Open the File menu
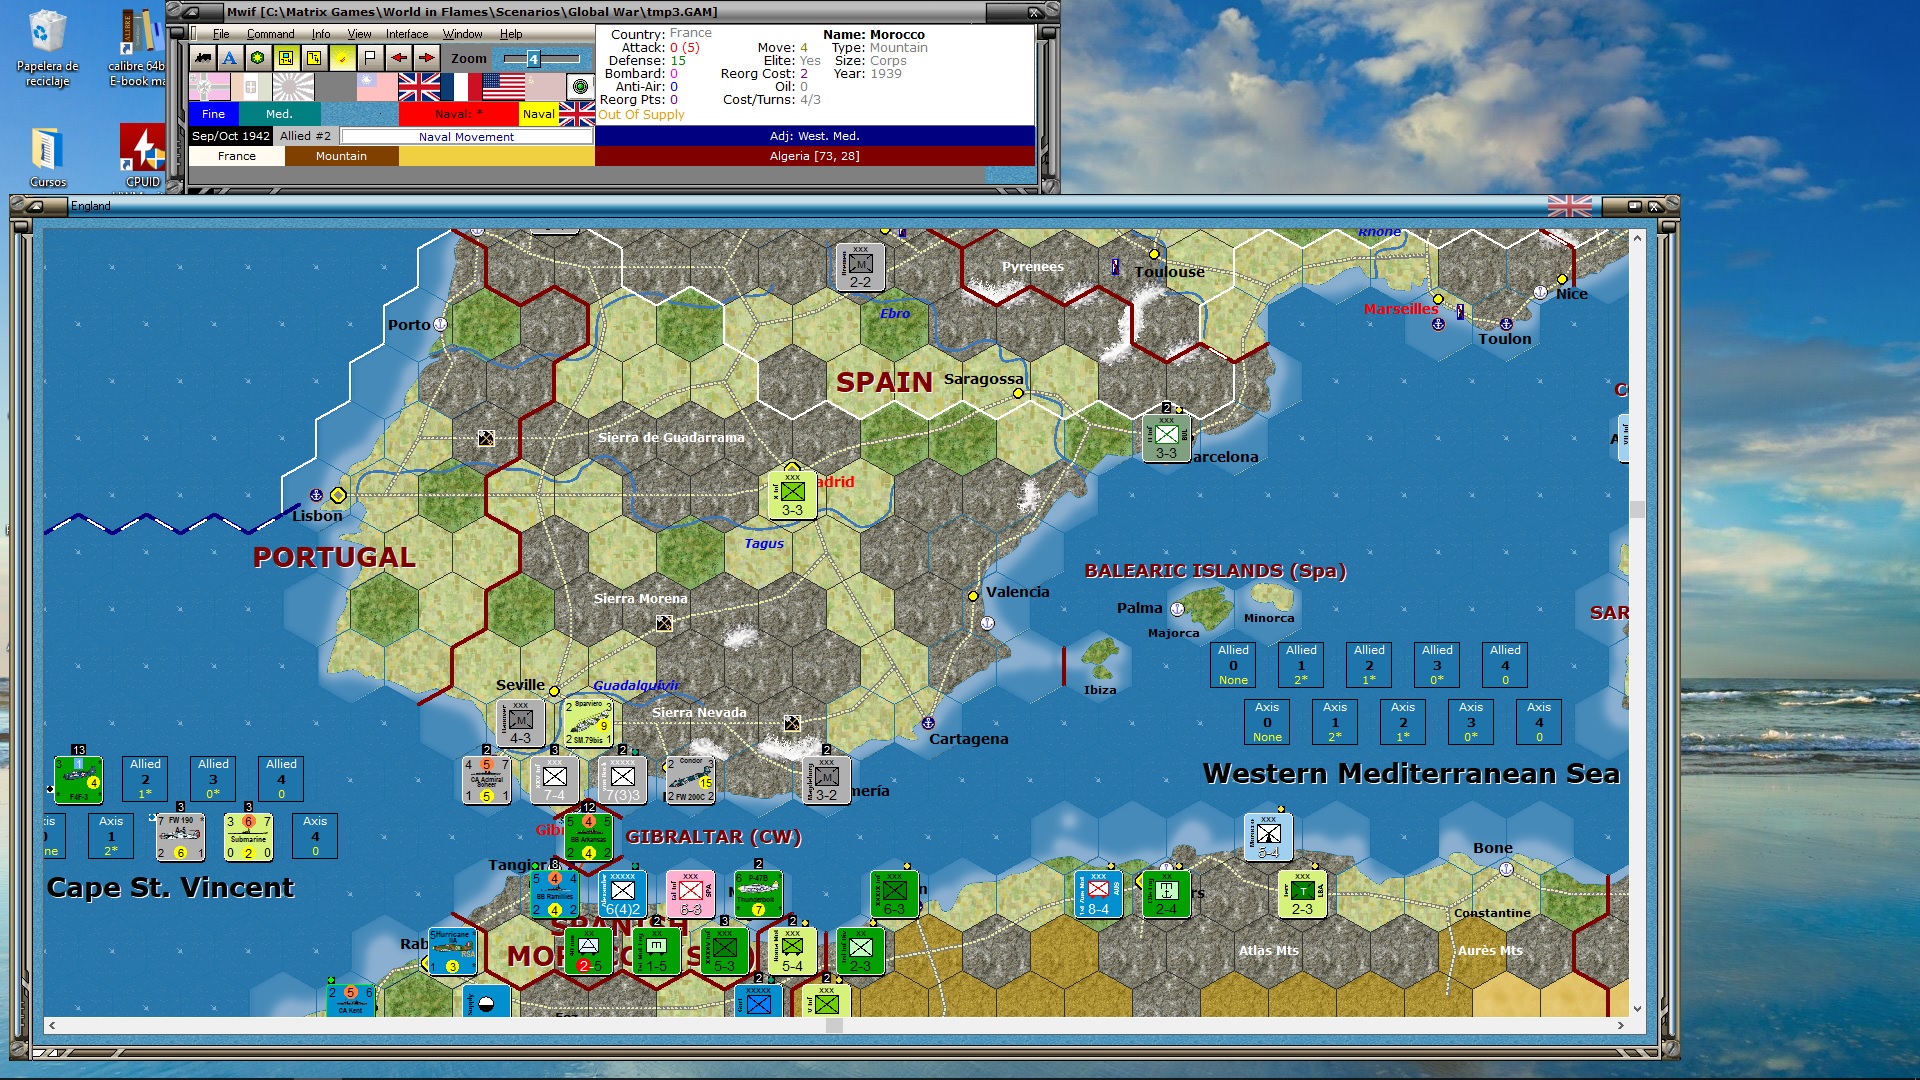 tap(221, 34)
